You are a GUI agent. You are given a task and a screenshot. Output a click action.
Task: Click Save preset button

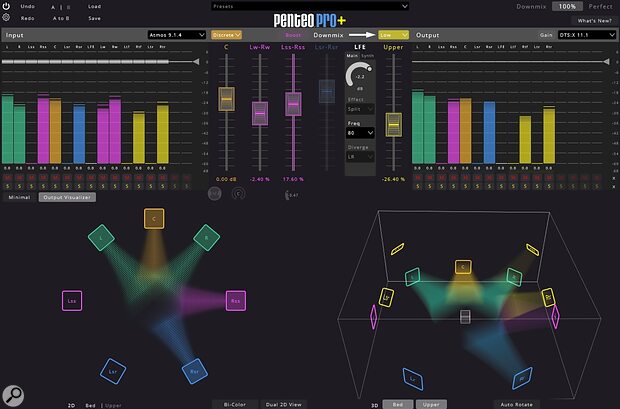(x=94, y=18)
